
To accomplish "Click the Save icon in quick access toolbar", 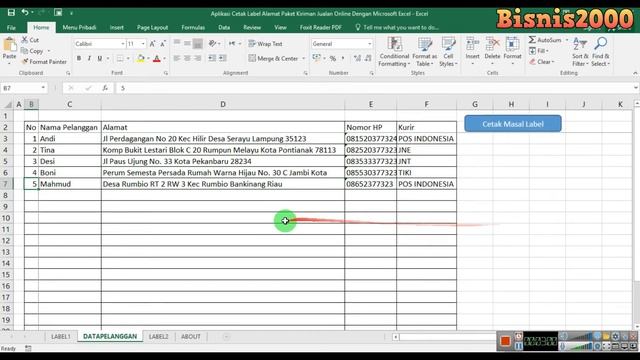I will (x=11, y=13).
